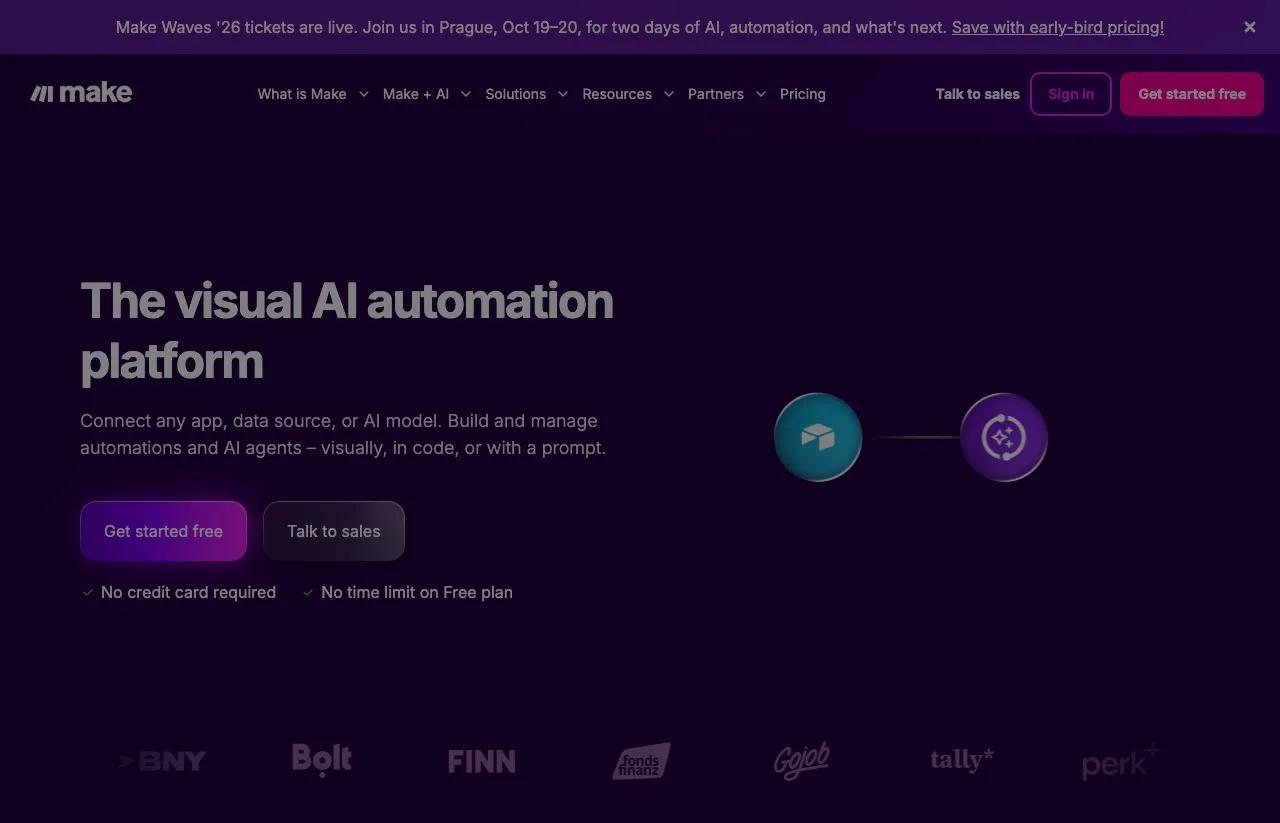The width and height of the screenshot is (1280, 823).
Task: Open the Partners menu
Action: (716, 94)
